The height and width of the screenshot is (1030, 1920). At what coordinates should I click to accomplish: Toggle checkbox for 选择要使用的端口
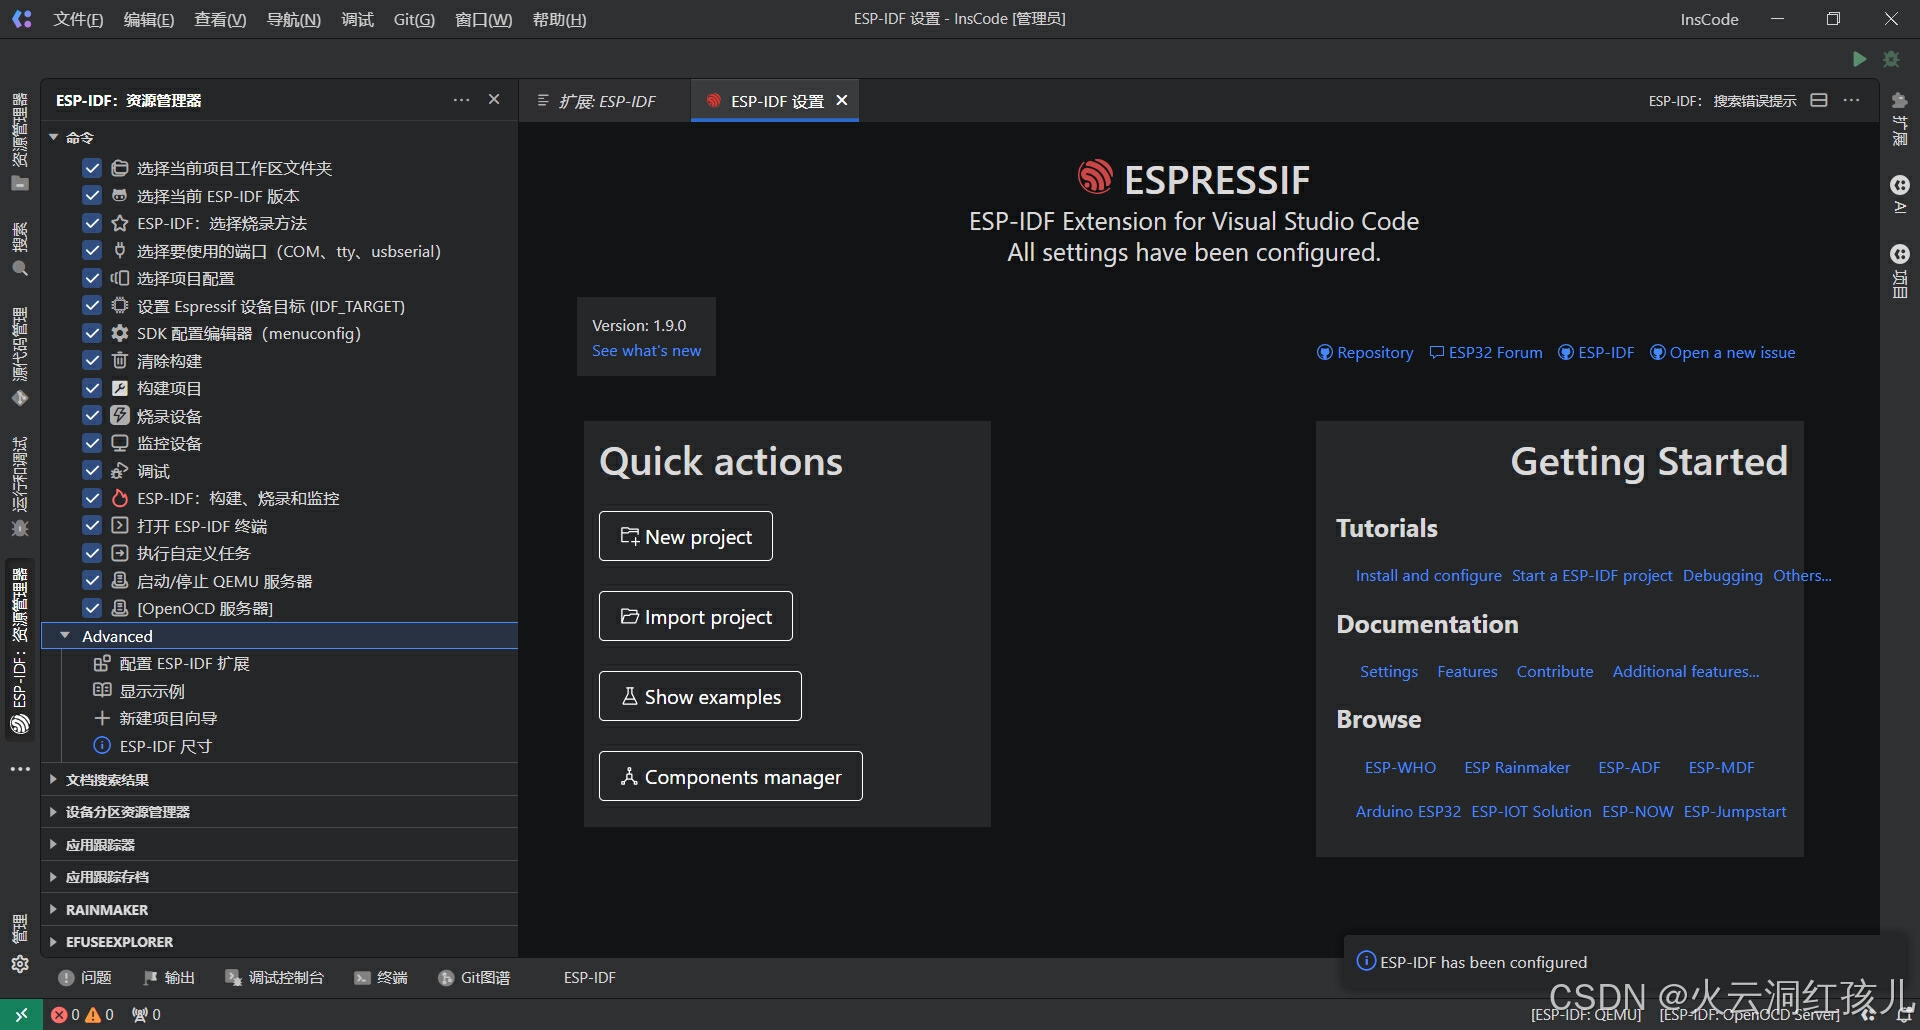[92, 251]
